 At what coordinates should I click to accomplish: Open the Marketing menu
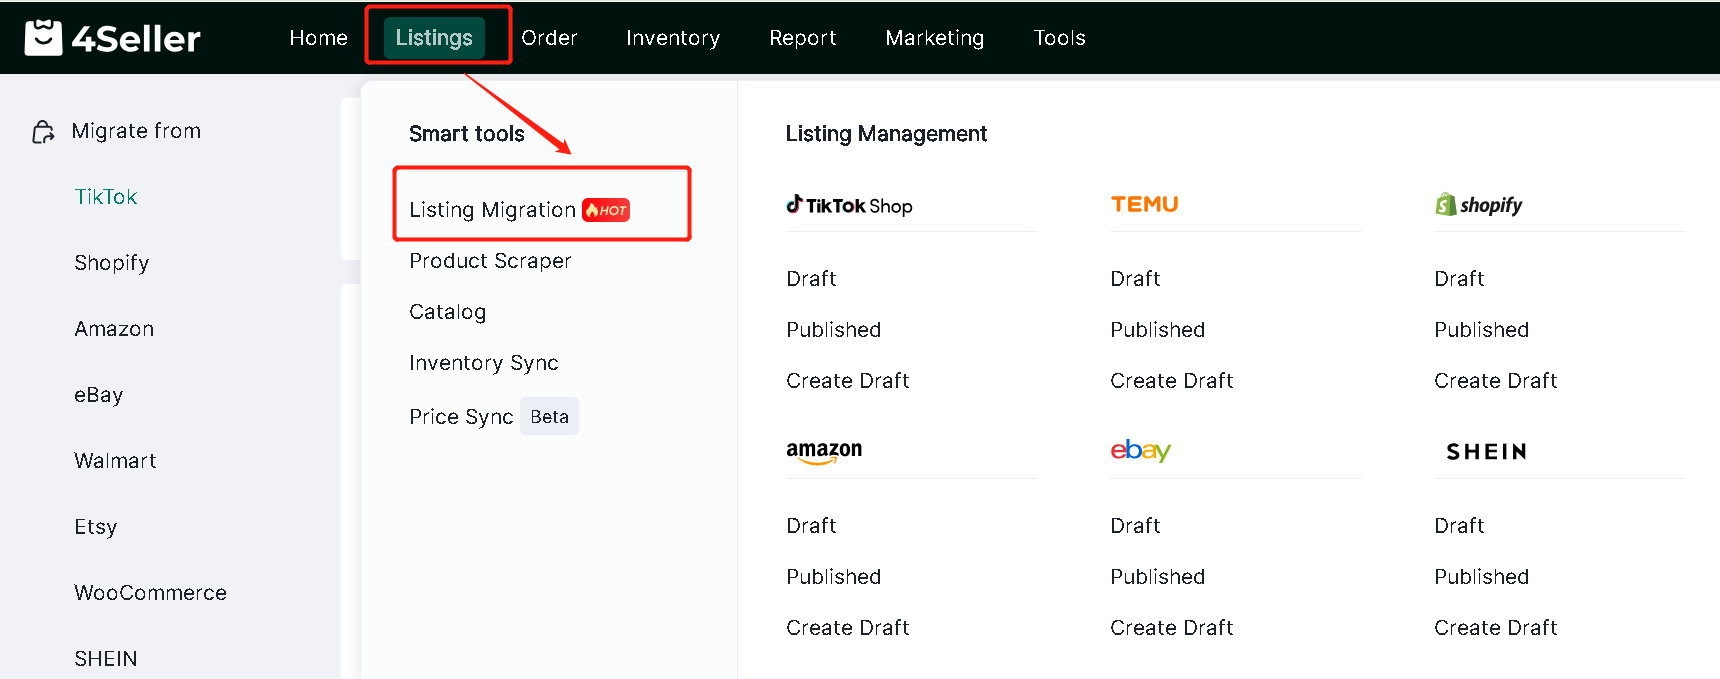point(934,38)
